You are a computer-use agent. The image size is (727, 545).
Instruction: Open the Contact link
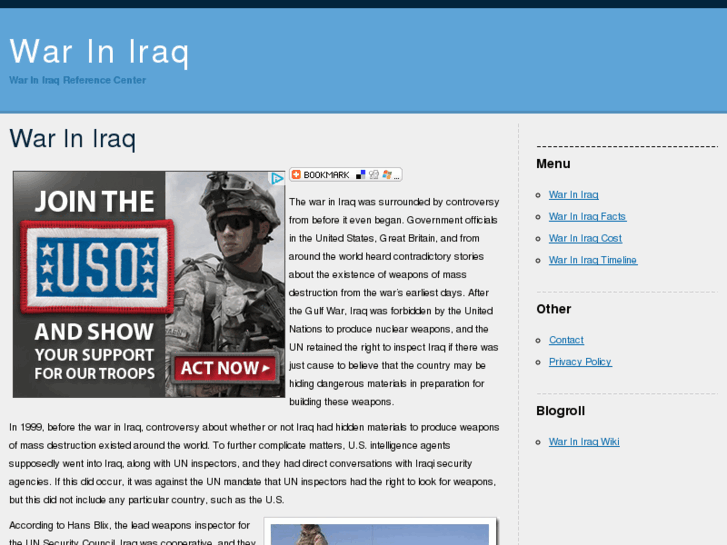point(566,340)
